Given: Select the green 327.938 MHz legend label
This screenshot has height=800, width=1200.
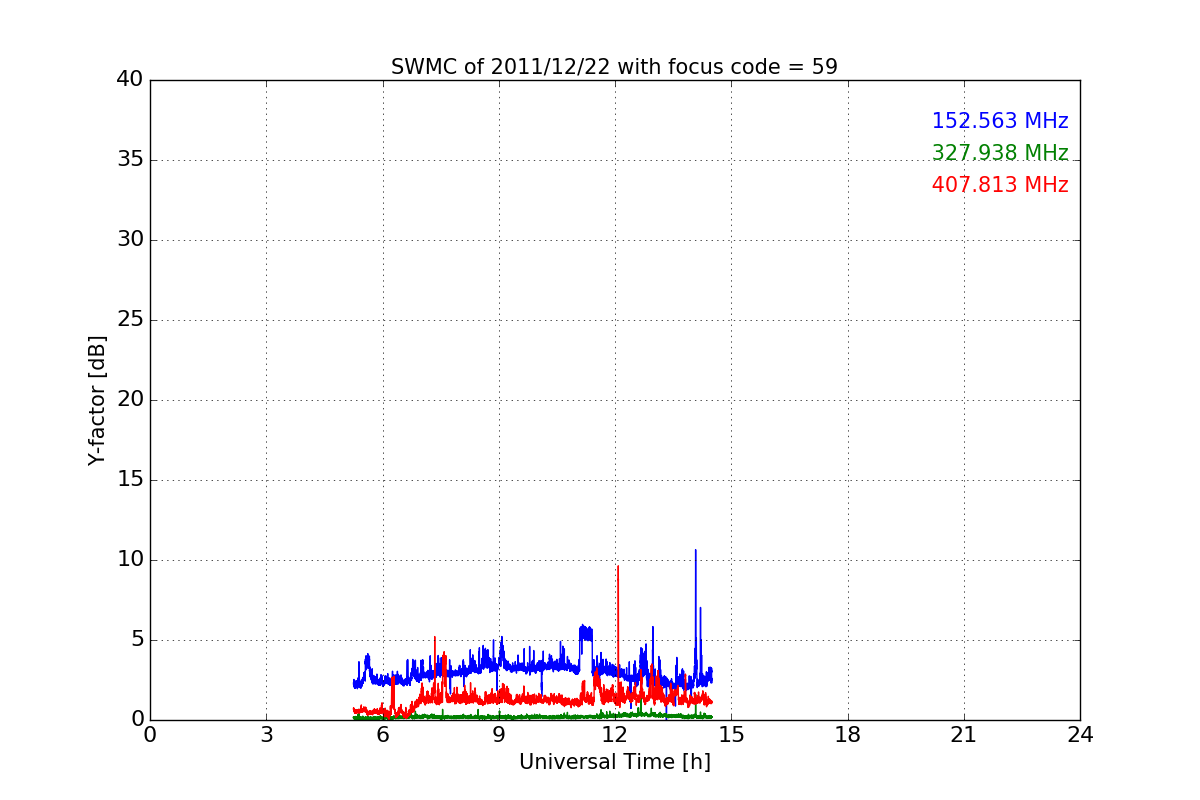Looking at the screenshot, I should (x=1000, y=153).
